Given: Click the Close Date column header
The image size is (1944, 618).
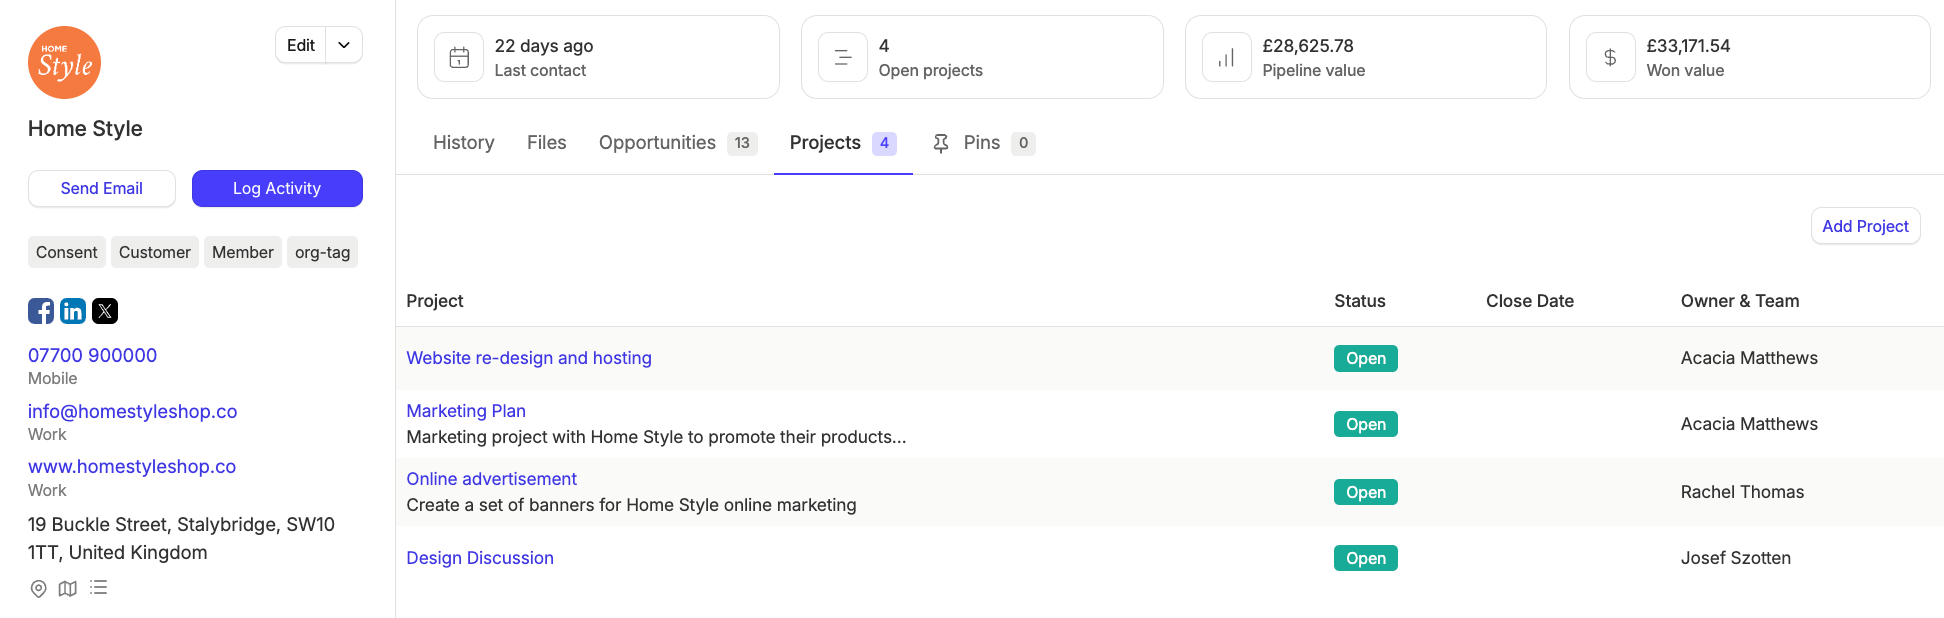Looking at the screenshot, I should click(x=1530, y=301).
